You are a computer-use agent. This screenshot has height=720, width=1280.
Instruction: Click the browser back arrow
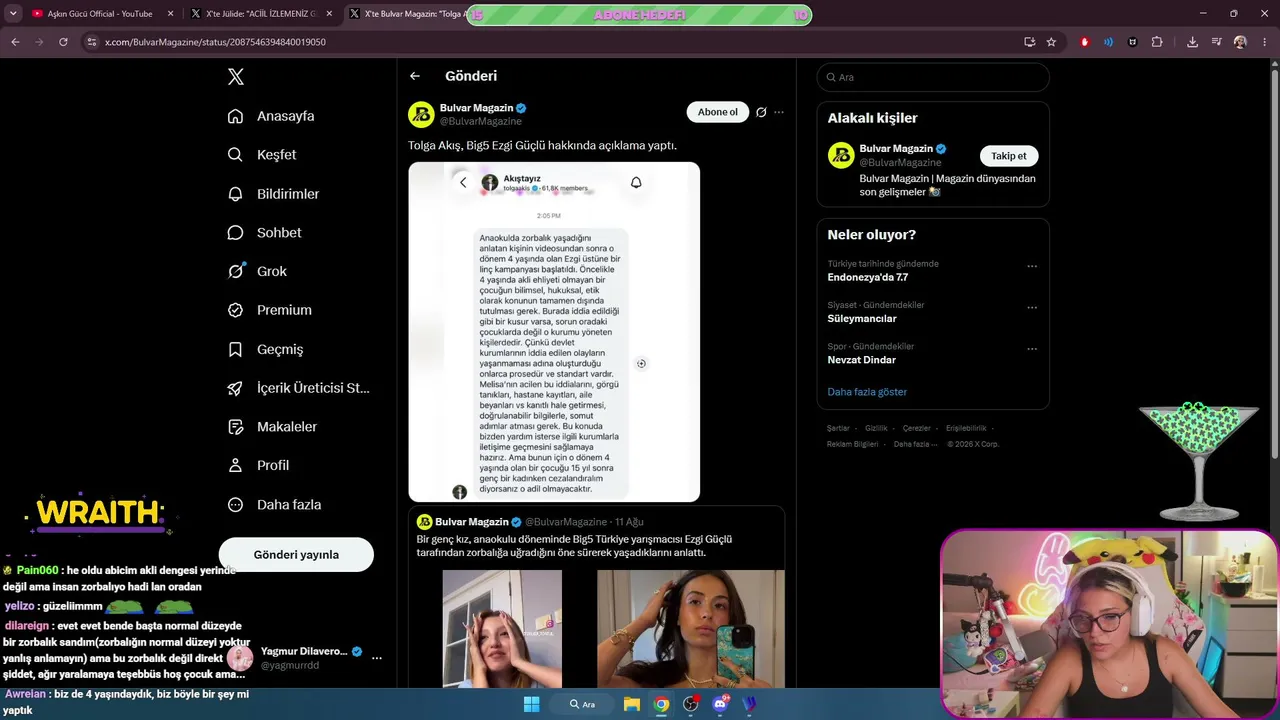(x=15, y=42)
